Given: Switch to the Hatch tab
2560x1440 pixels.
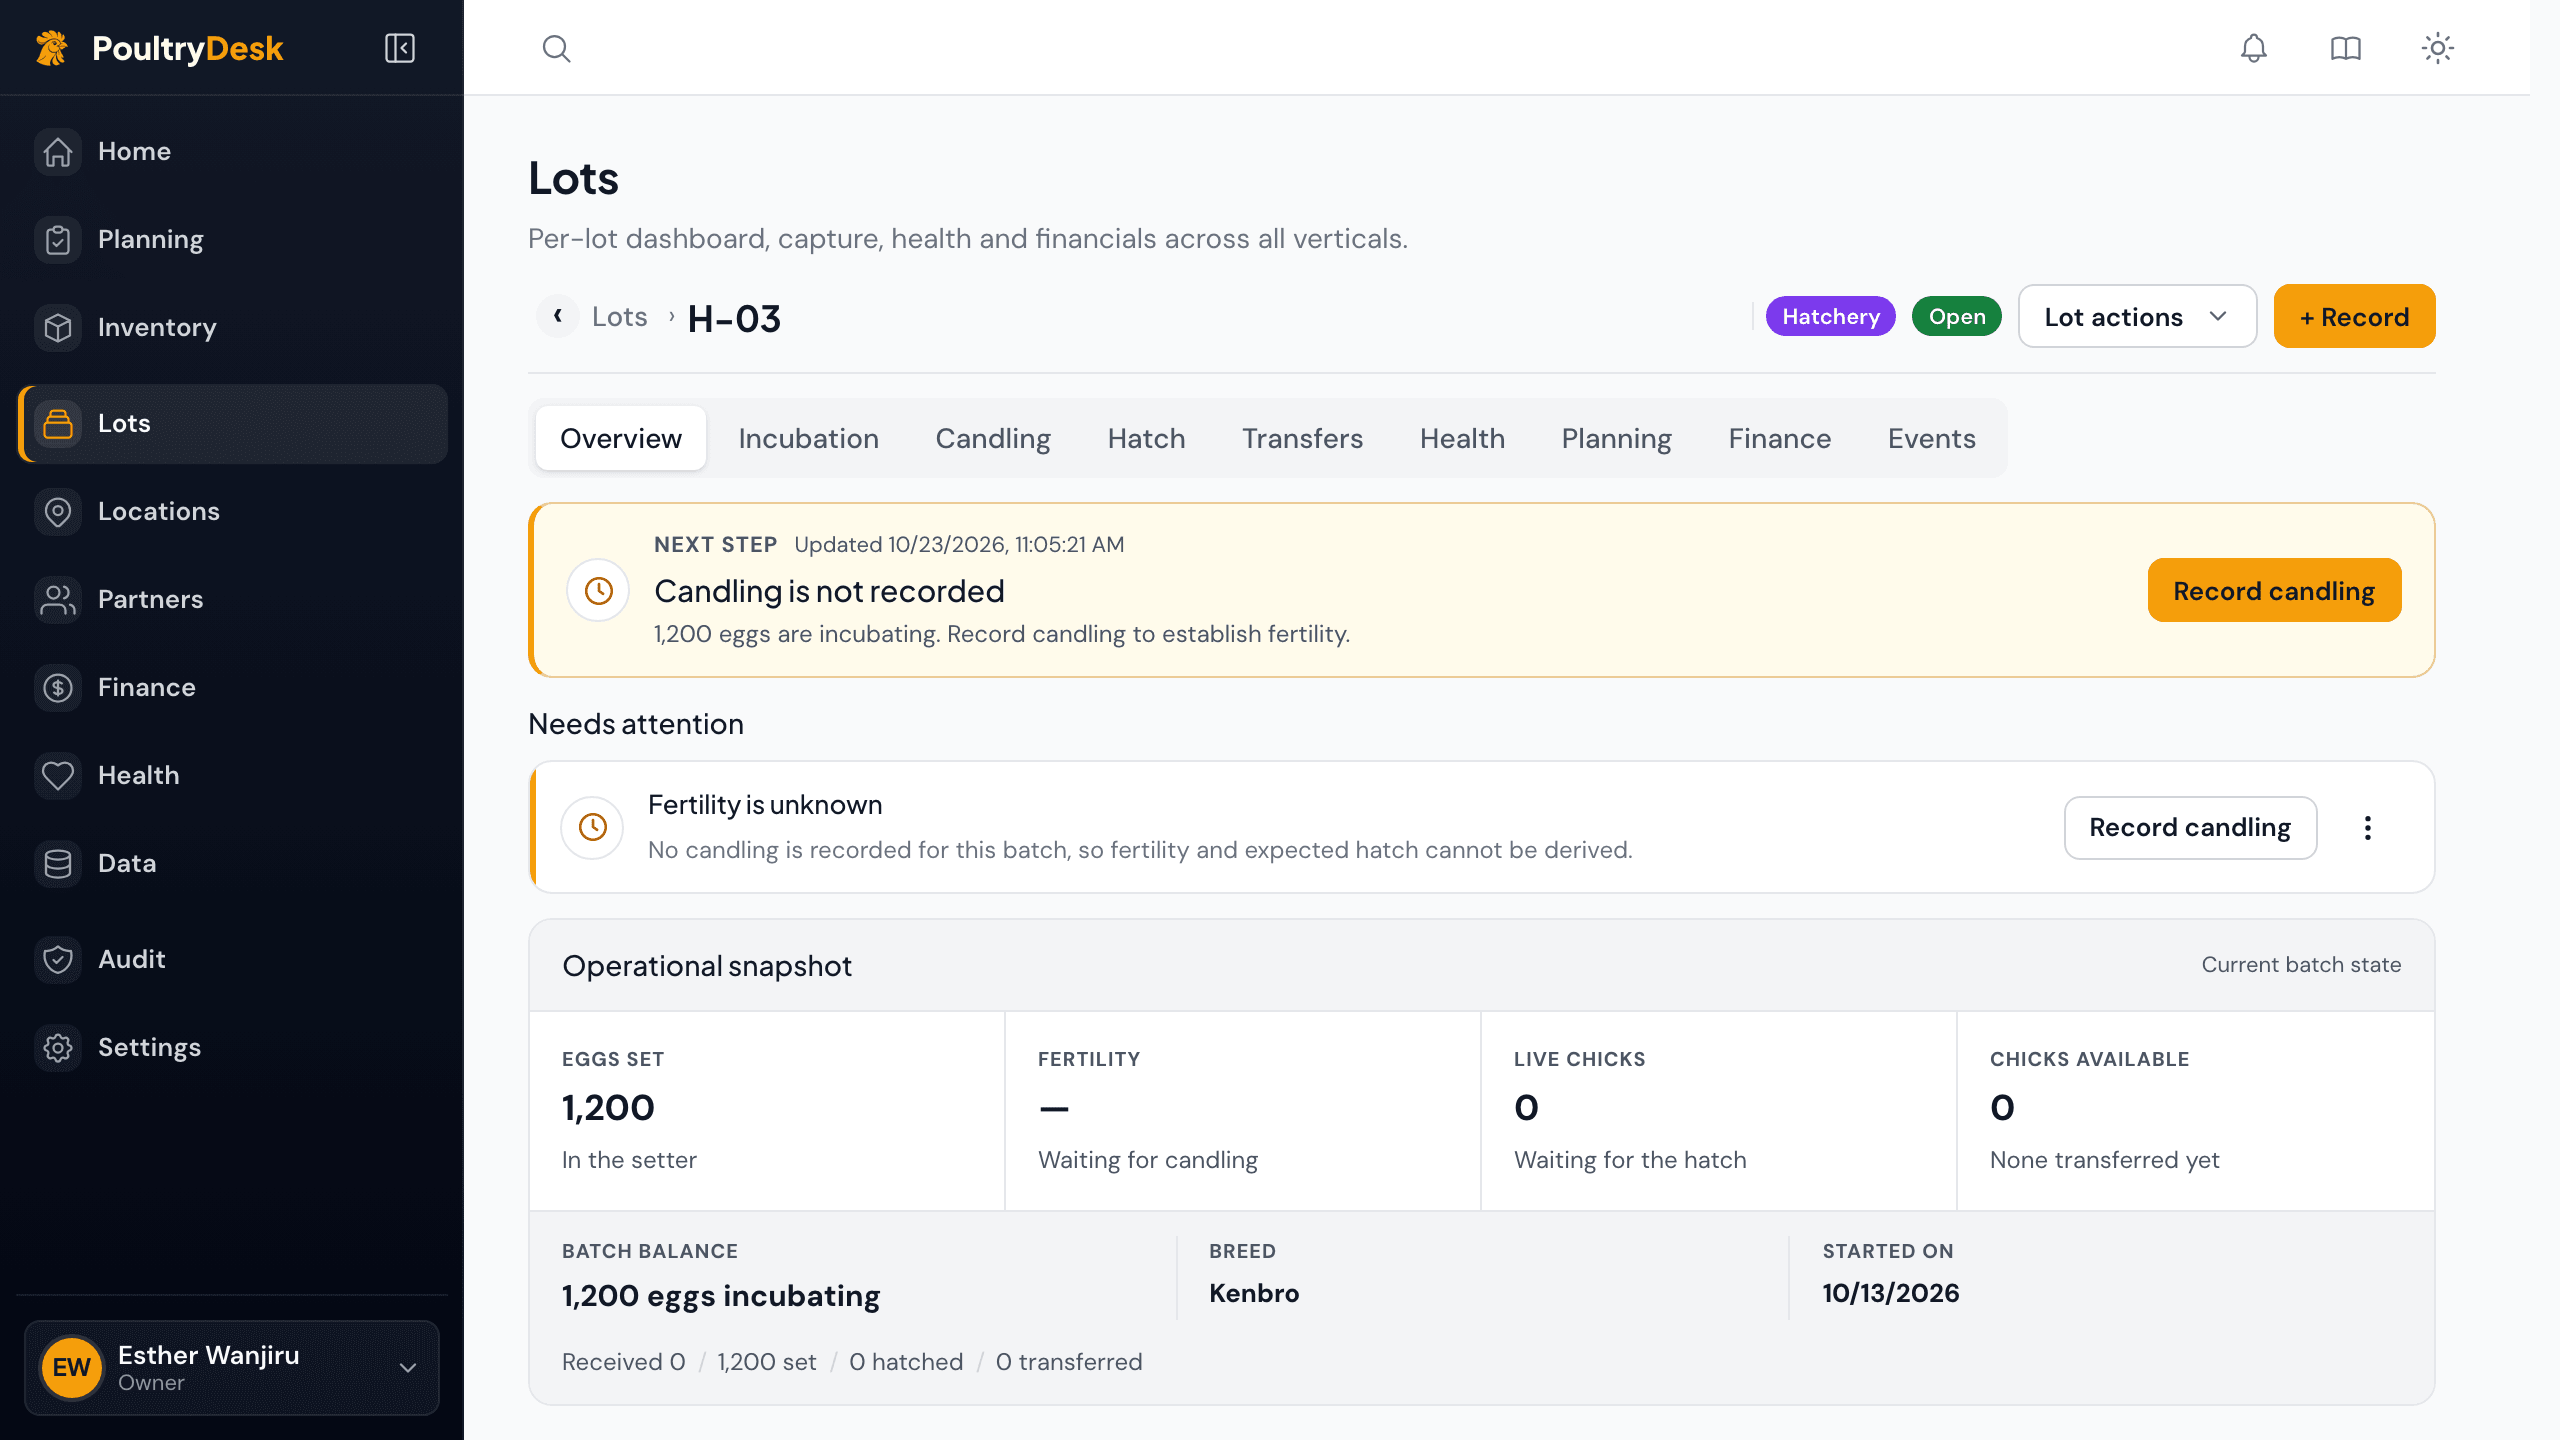Looking at the screenshot, I should pyautogui.click(x=1146, y=438).
